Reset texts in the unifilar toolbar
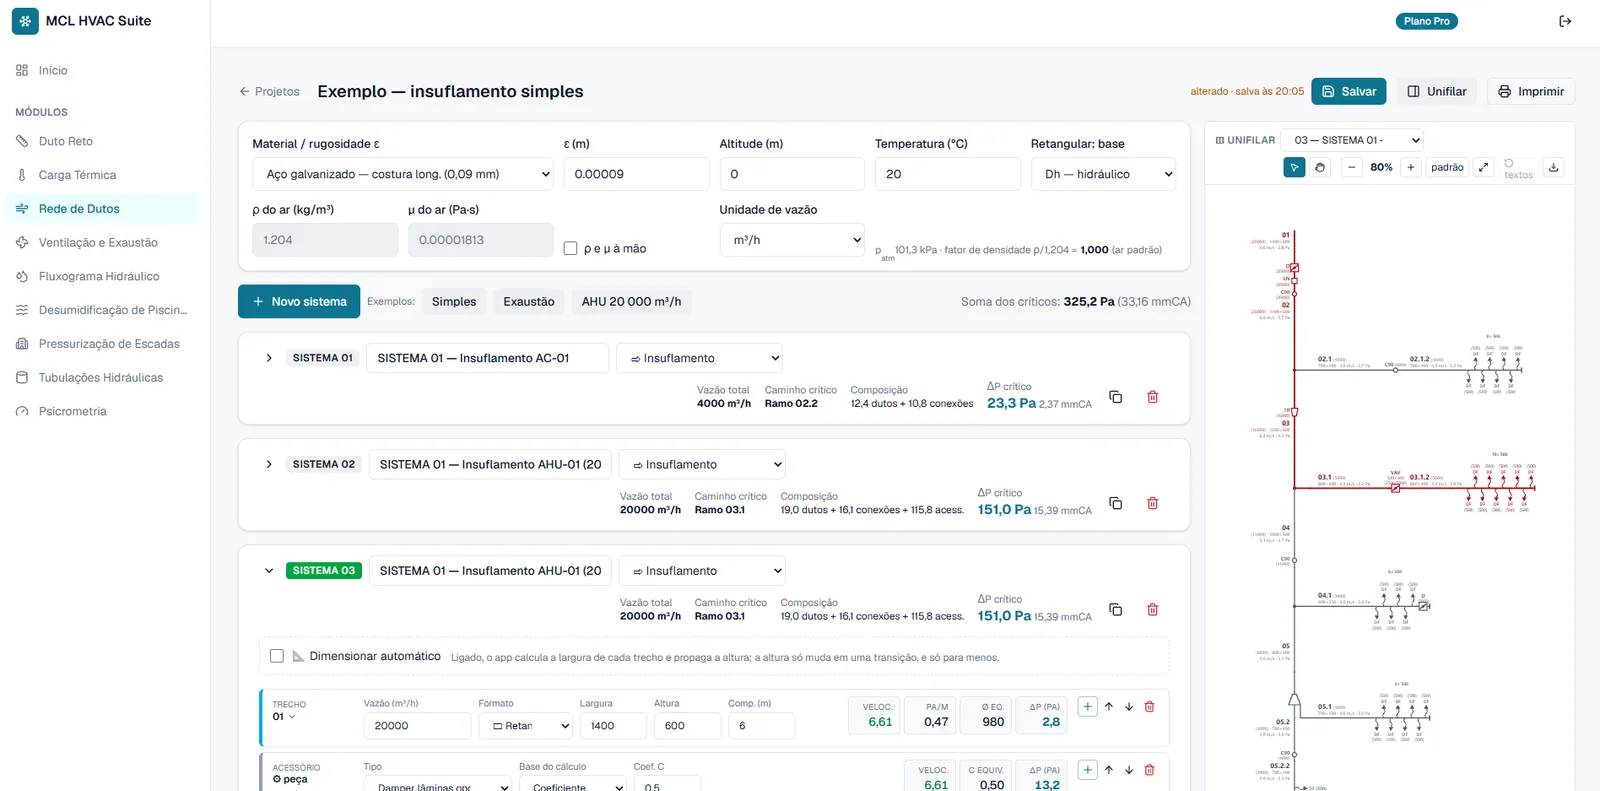 click(x=1517, y=168)
